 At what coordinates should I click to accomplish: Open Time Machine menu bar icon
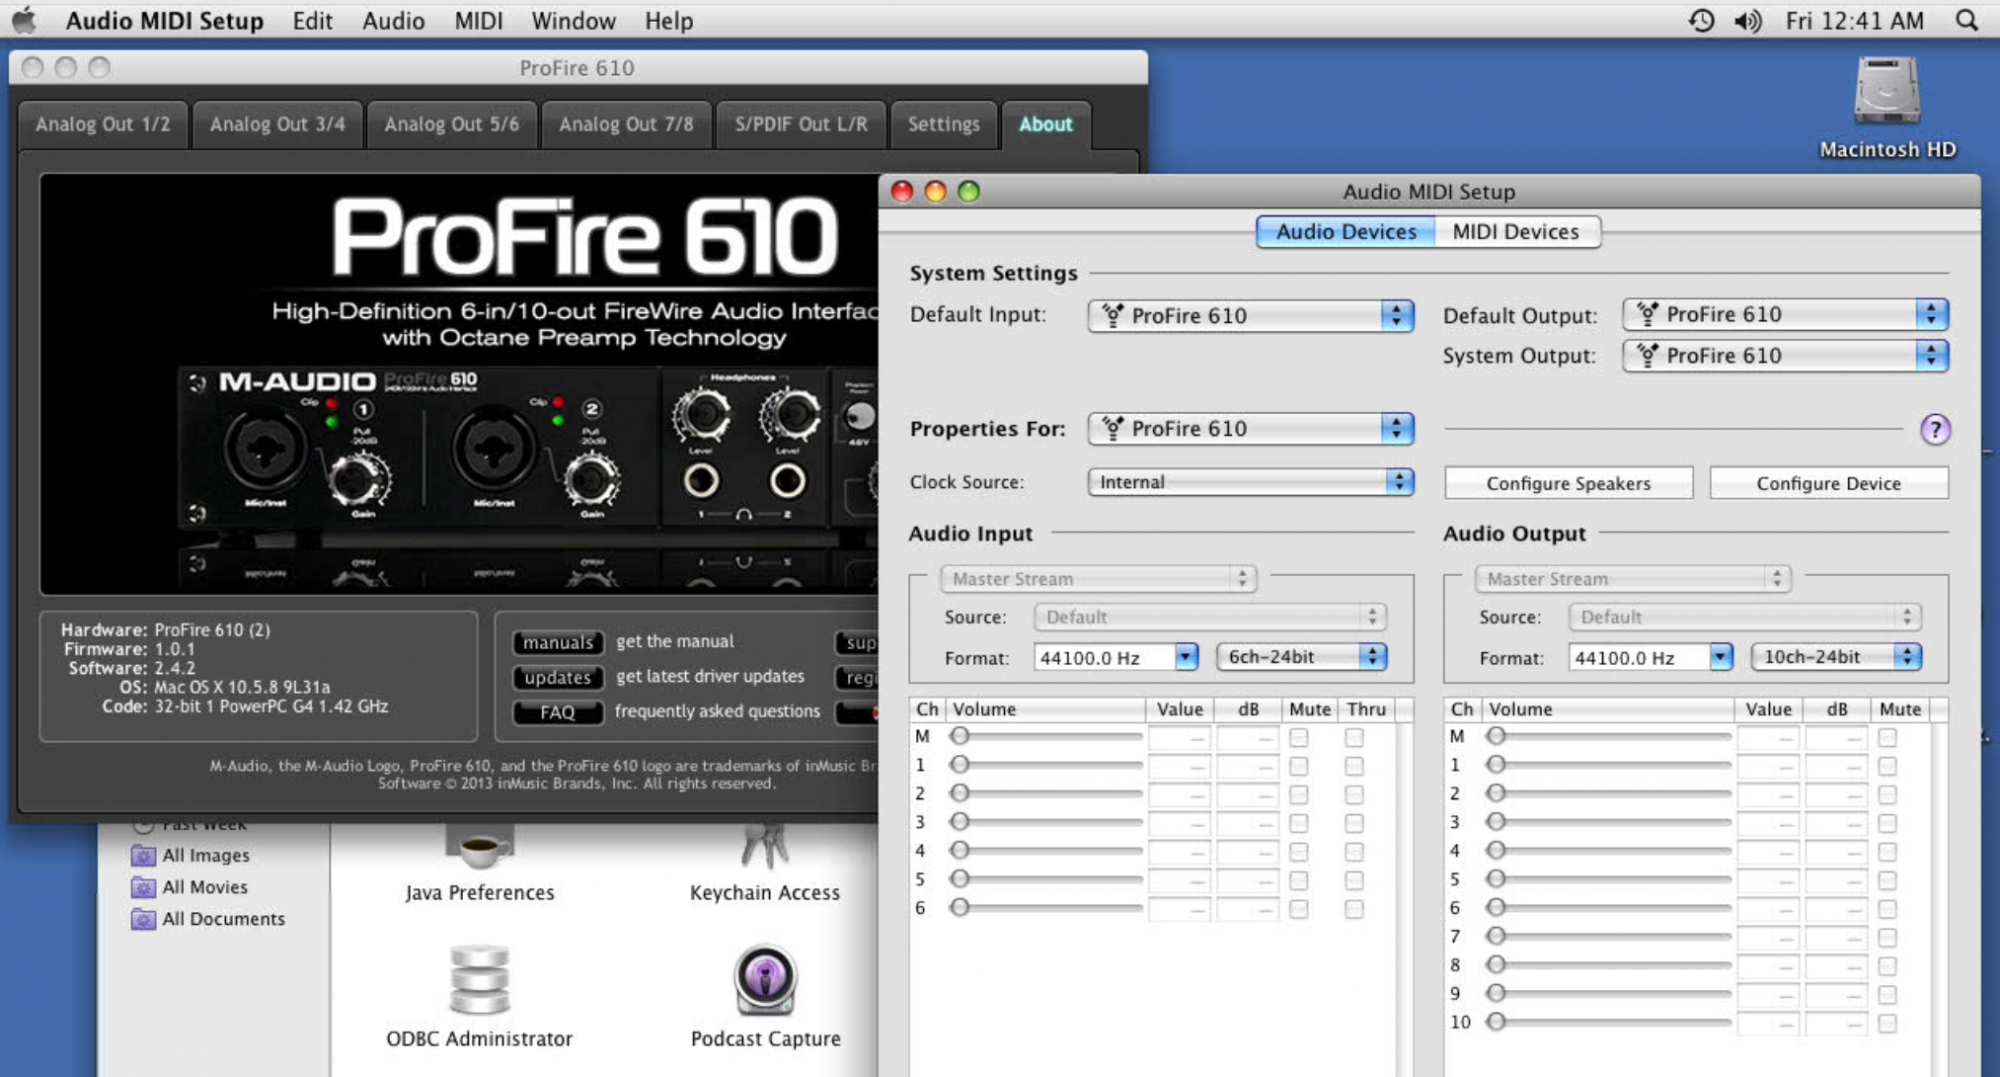[1700, 20]
